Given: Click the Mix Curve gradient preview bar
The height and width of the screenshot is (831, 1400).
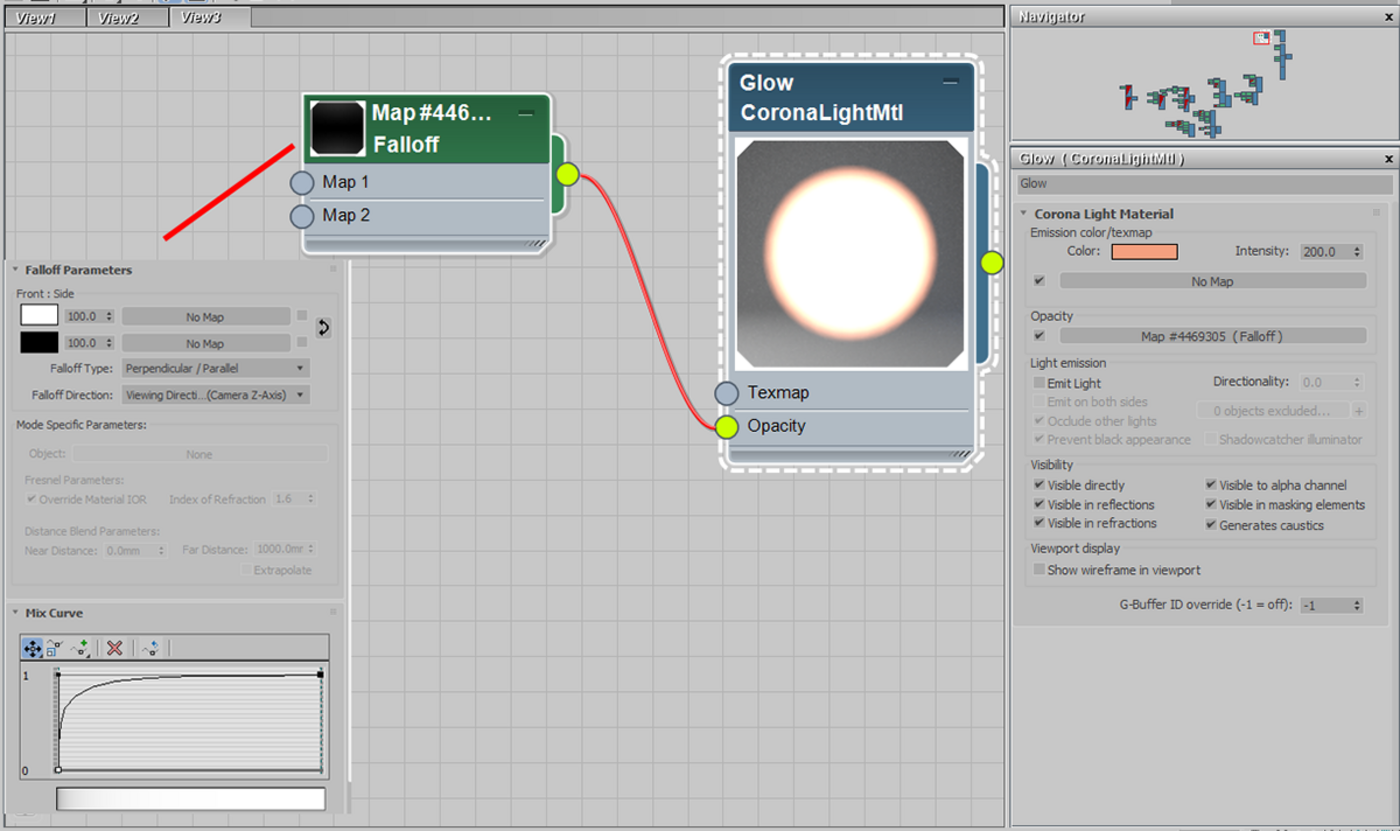Looking at the screenshot, I should [191, 799].
